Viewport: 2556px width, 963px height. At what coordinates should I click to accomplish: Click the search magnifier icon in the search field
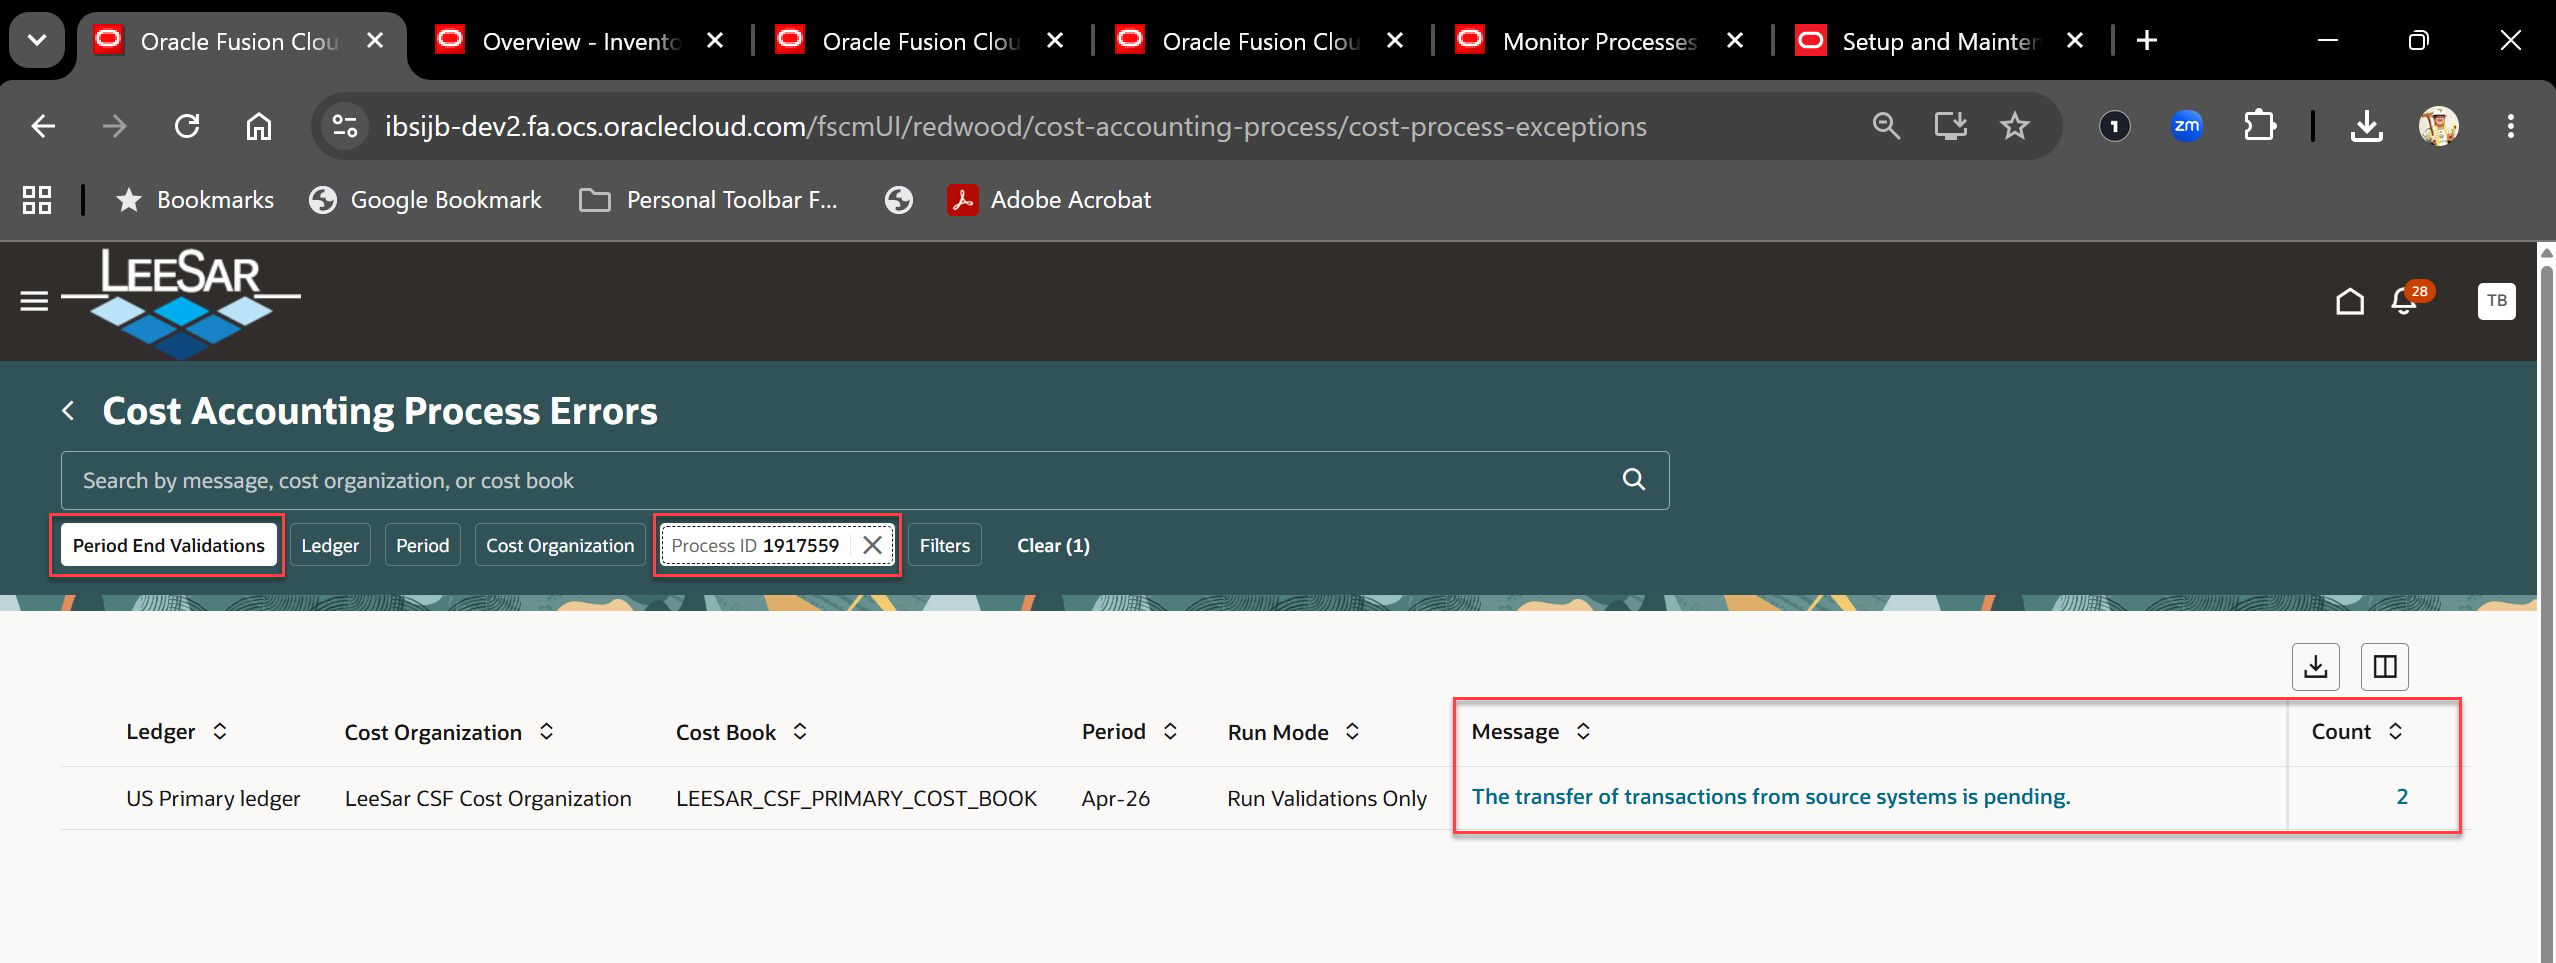point(1634,480)
